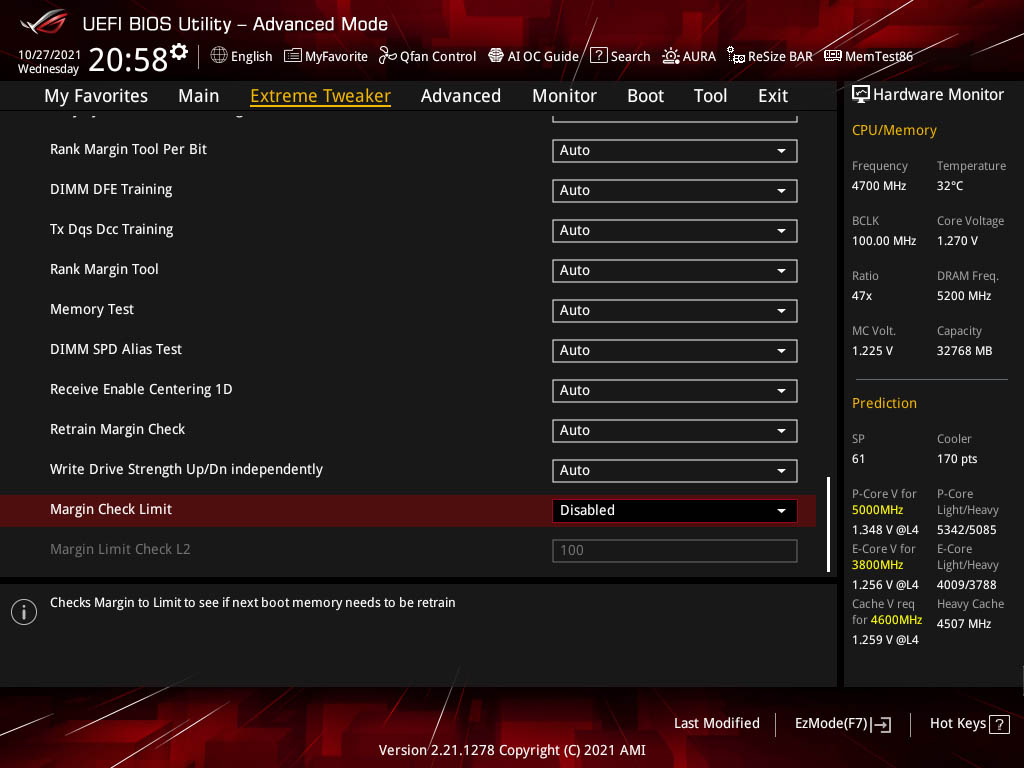Click the 4700 MHz frequency value
This screenshot has width=1024, height=768.
[879, 186]
